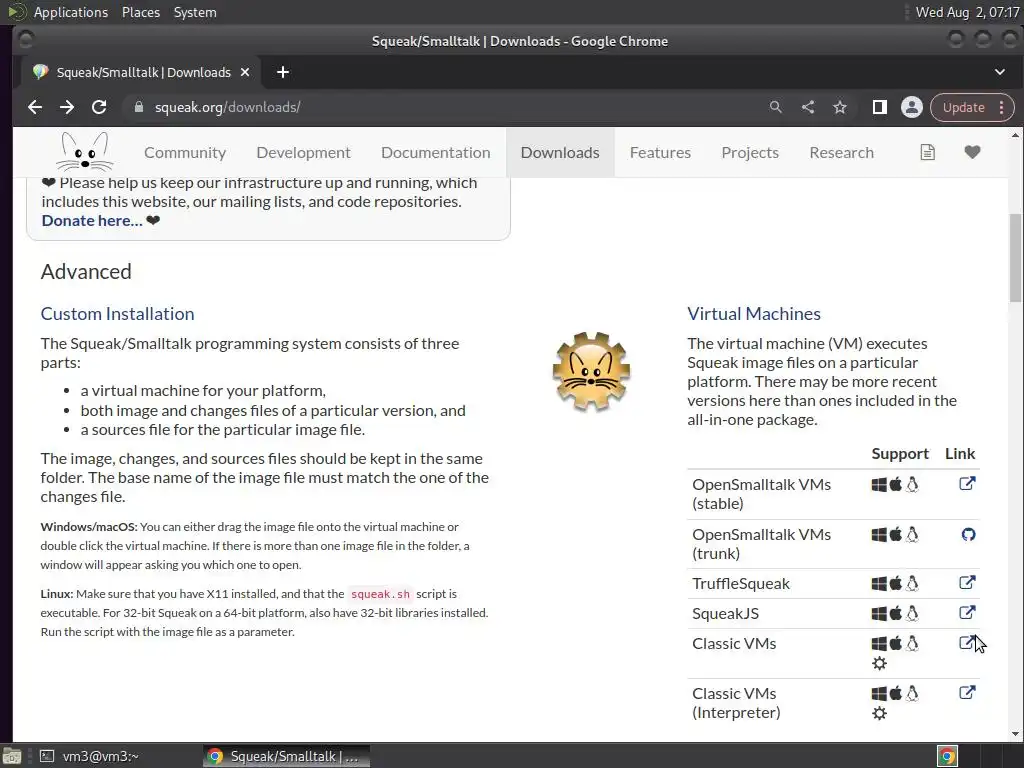Viewport: 1024px width, 768px height.
Task: Open the zoom search icon in address bar
Action: click(775, 107)
